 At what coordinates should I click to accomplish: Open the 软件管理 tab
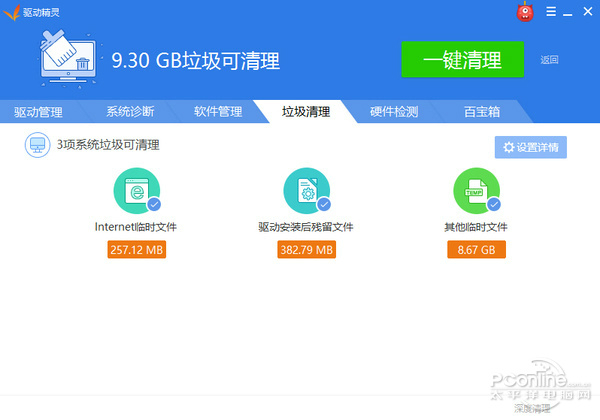[218, 112]
